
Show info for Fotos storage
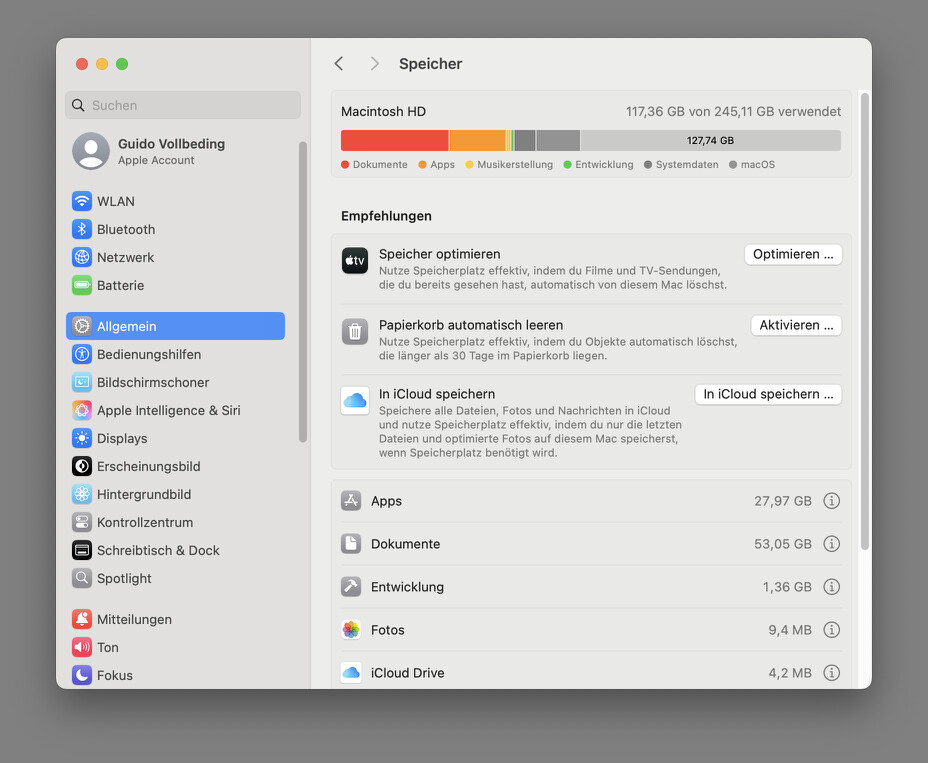[x=832, y=630]
